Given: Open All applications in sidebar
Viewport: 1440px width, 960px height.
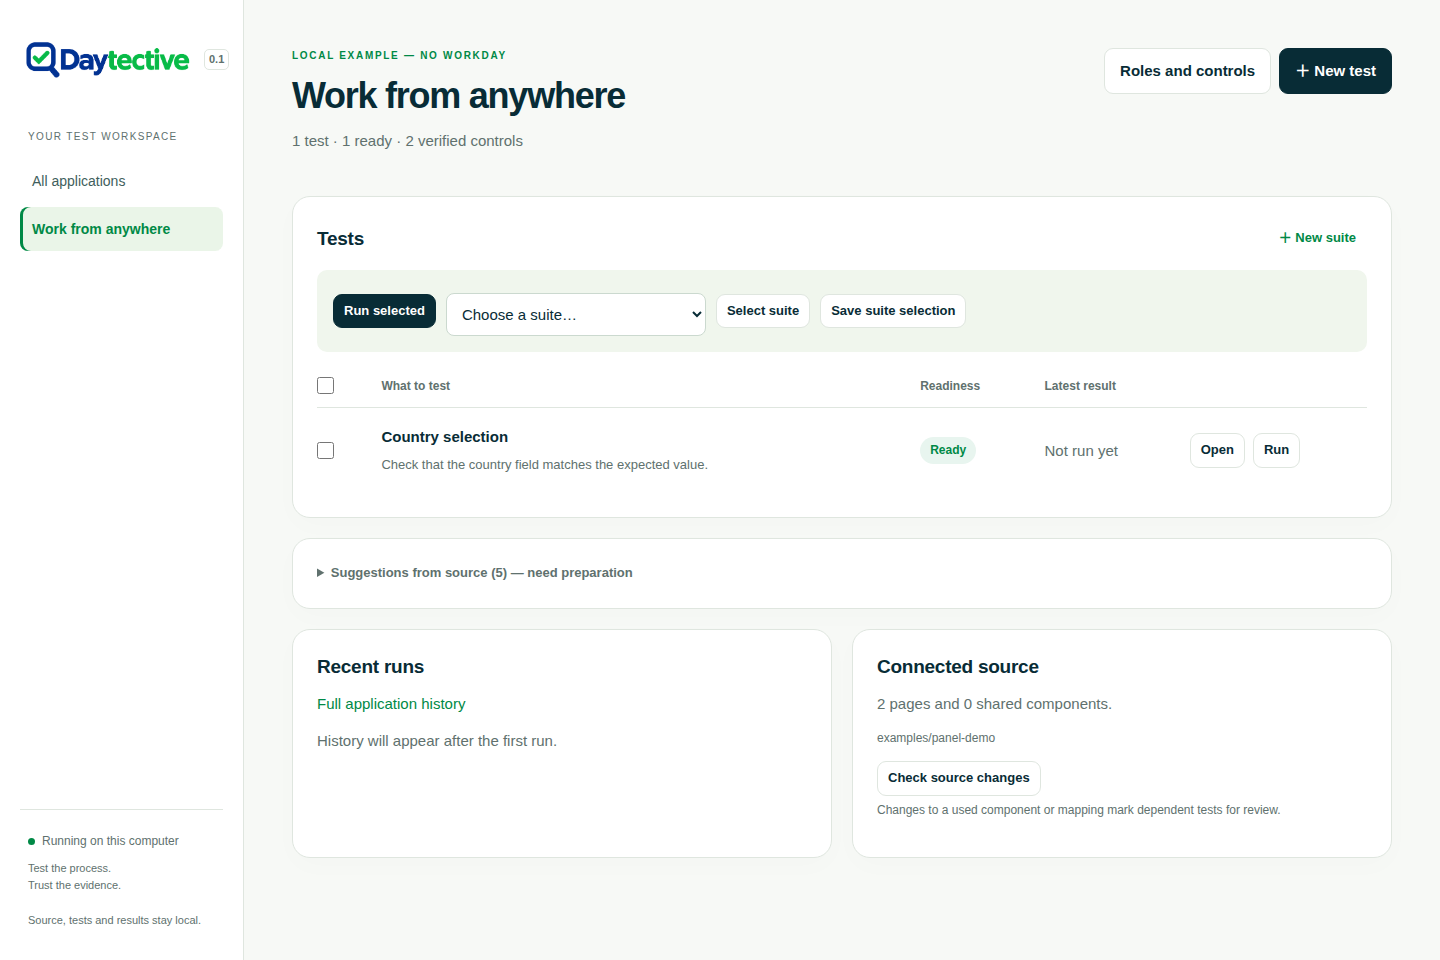Looking at the screenshot, I should click(121, 181).
